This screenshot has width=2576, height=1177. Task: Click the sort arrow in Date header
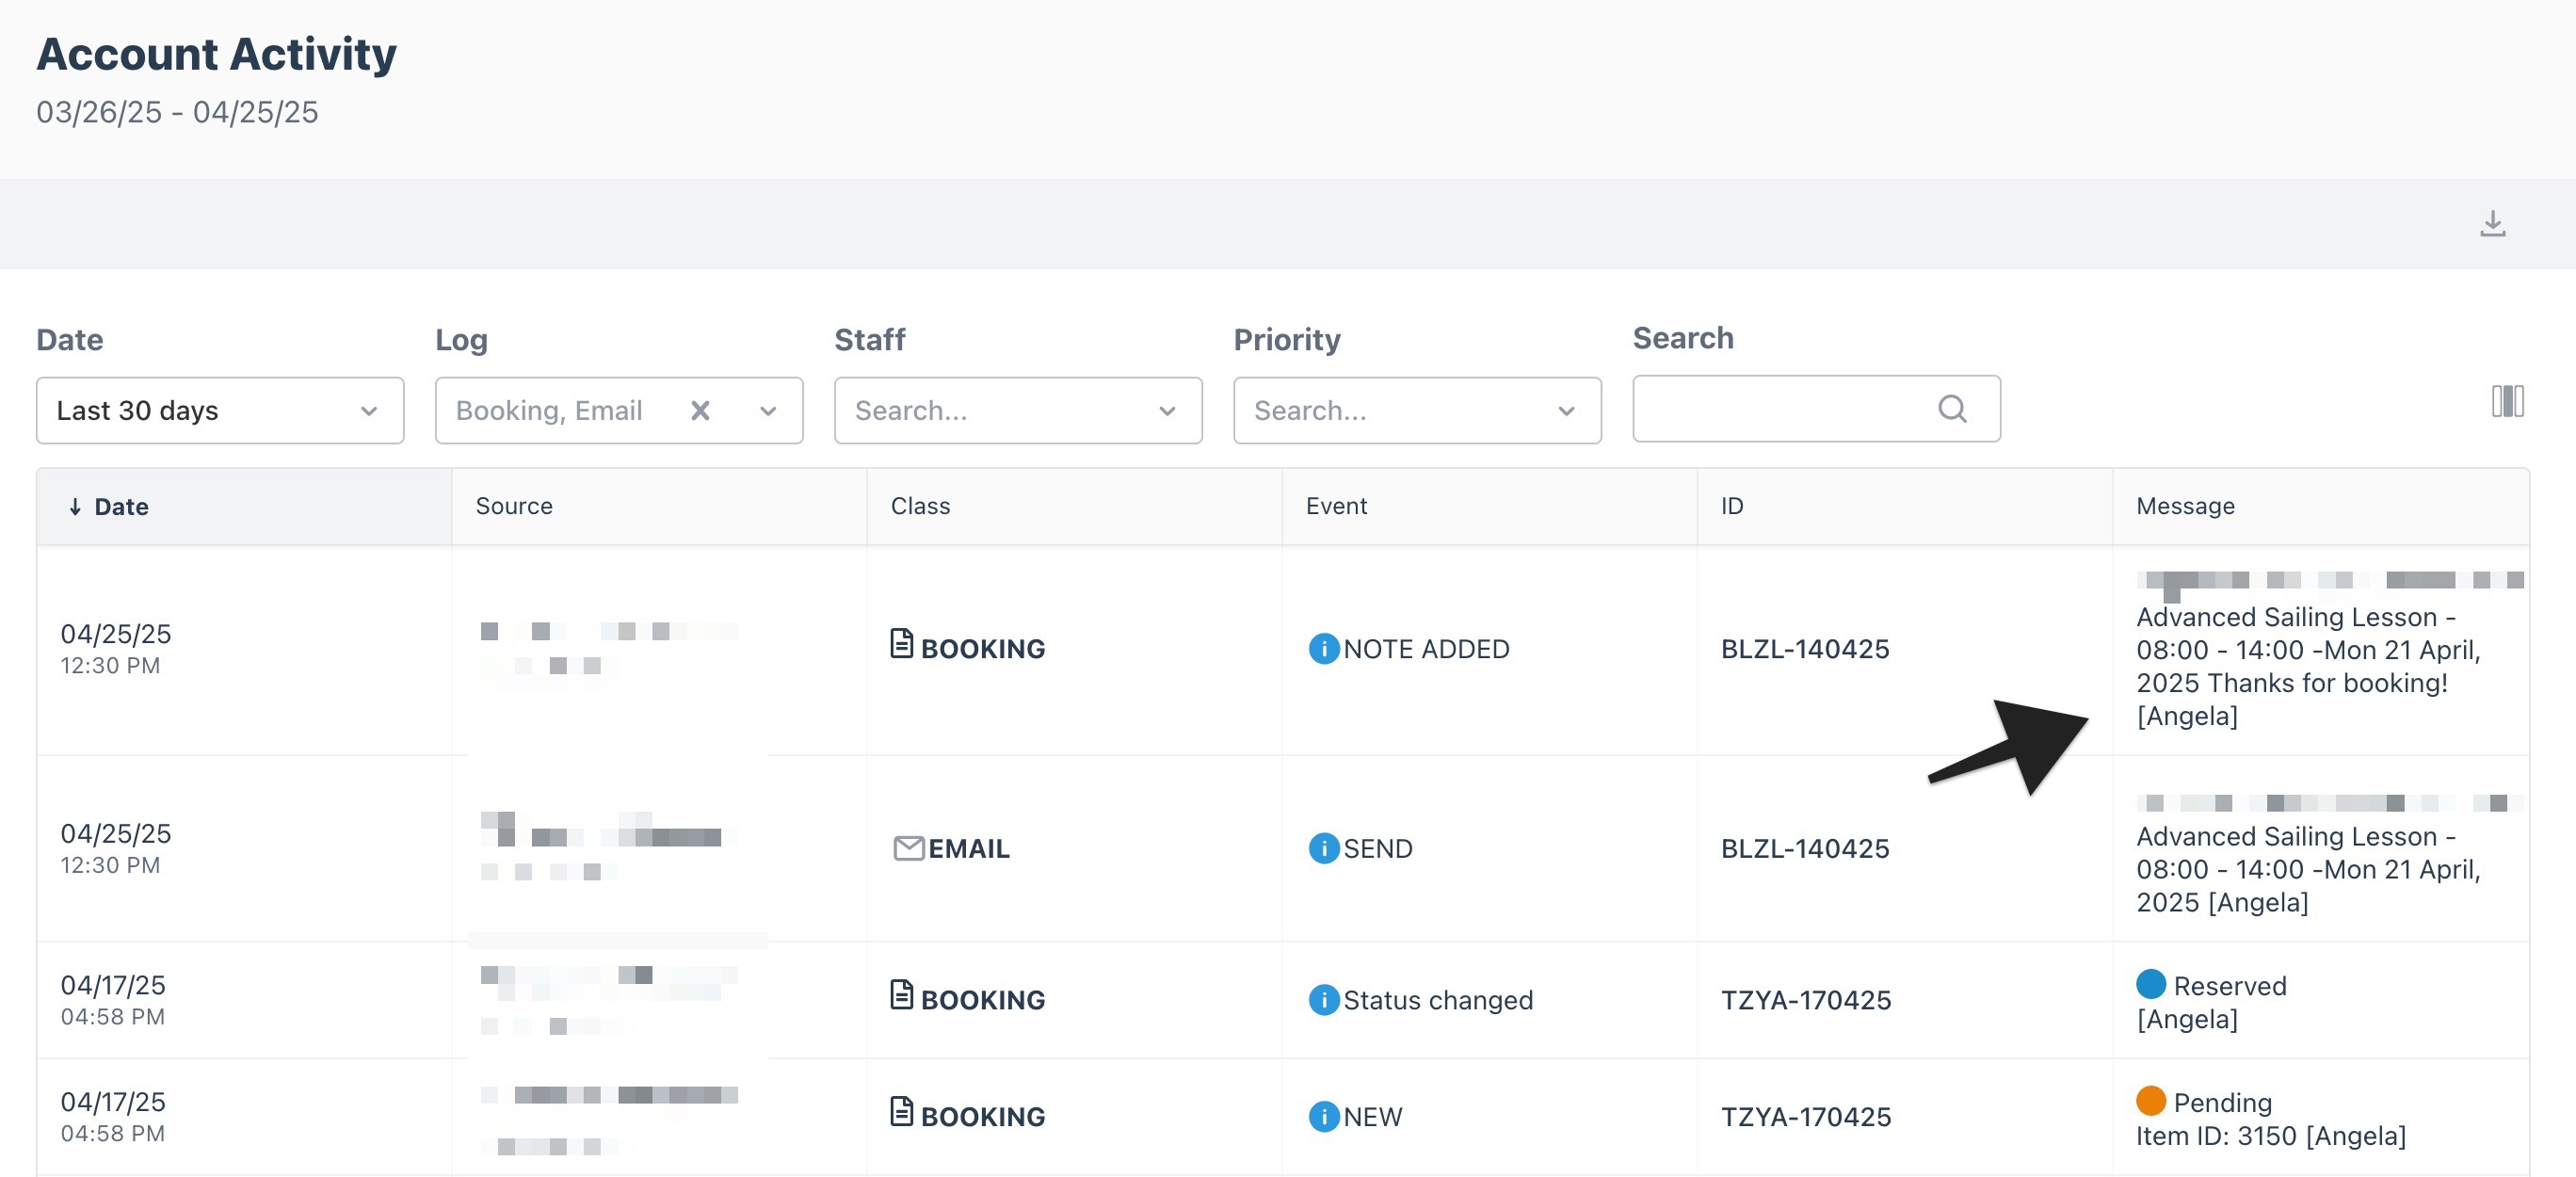point(75,507)
